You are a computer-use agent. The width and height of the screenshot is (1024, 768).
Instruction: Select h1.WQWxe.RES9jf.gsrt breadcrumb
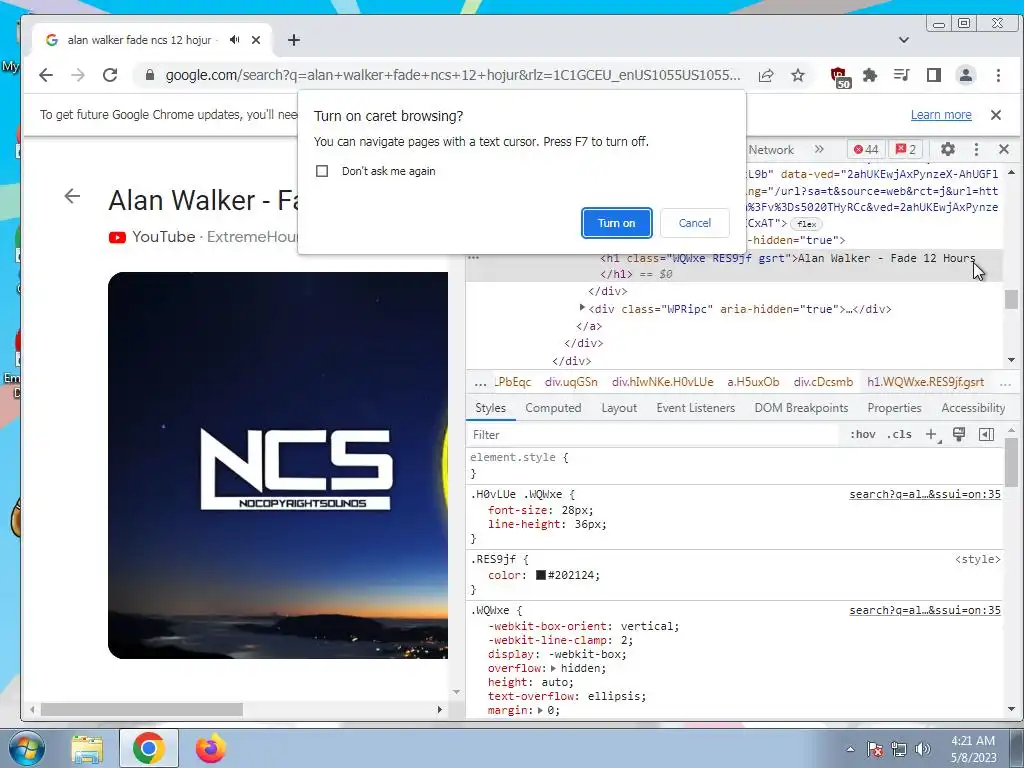click(925, 383)
